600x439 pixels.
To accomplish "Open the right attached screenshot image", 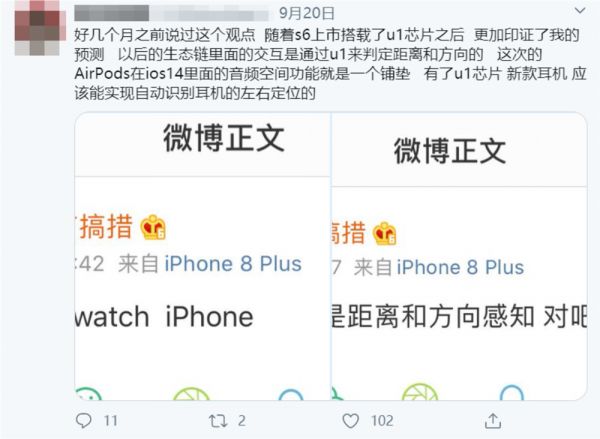I will pyautogui.click(x=459, y=256).
